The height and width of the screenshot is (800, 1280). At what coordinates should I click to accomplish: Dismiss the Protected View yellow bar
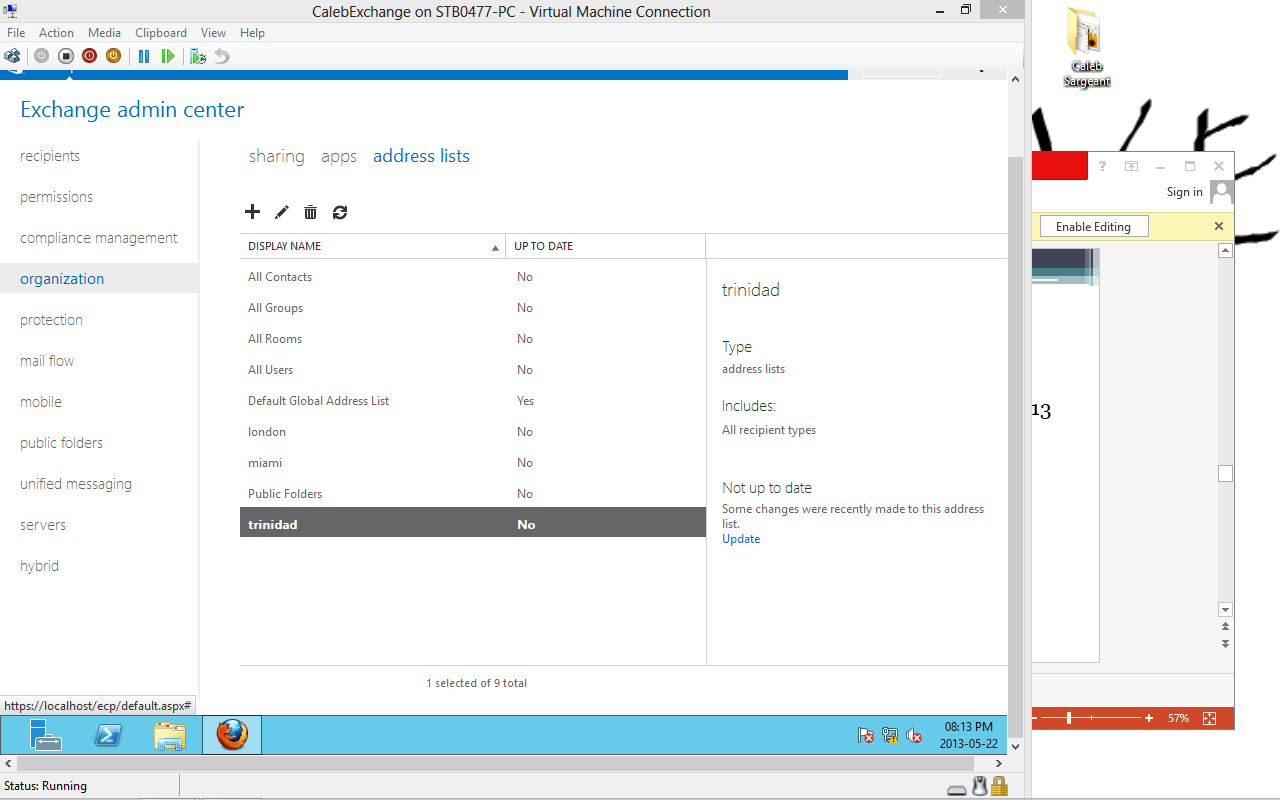click(1219, 226)
